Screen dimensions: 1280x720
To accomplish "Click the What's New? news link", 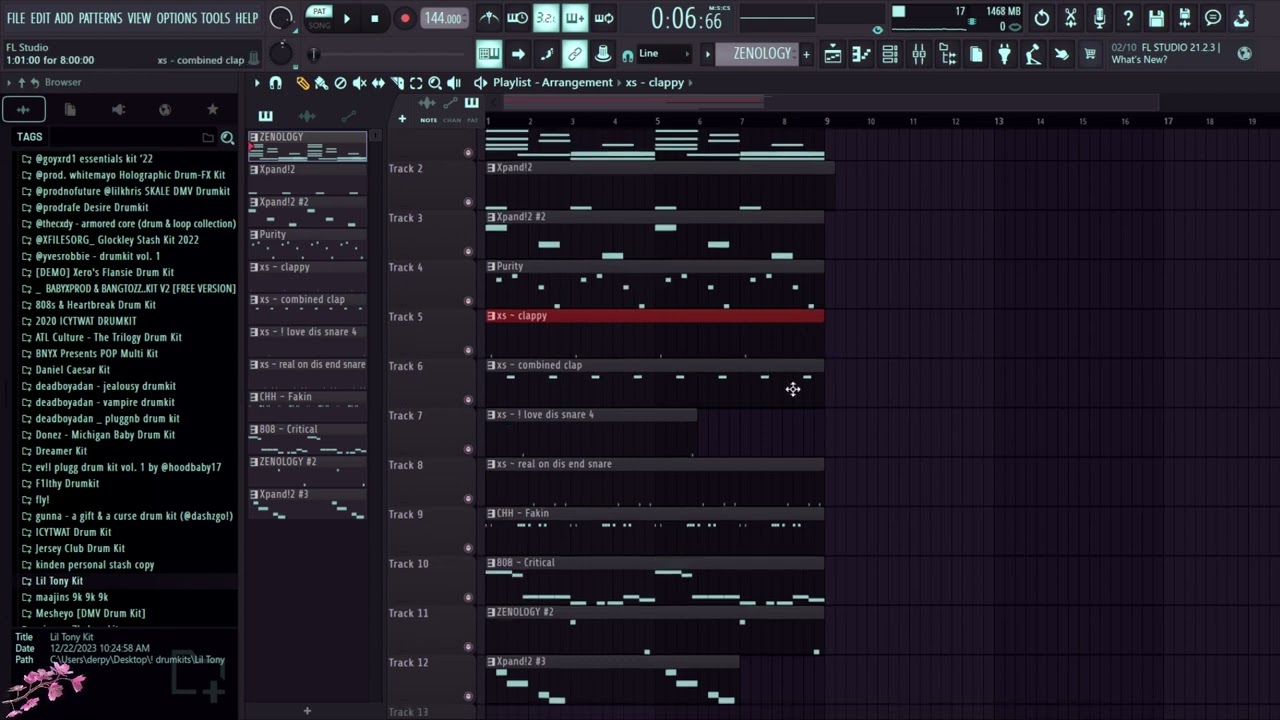I will tap(1139, 60).
